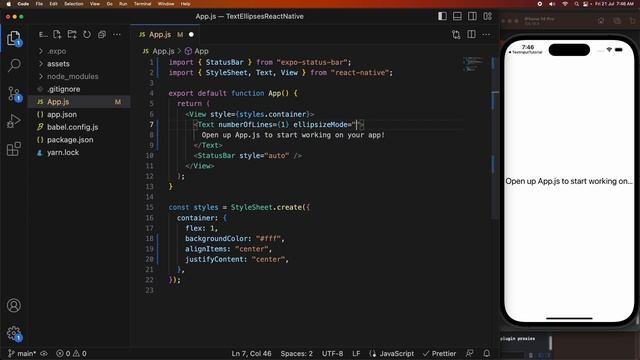The width and height of the screenshot is (640, 360).
Task: Refresh the Explorer file tree
Action: (87, 35)
